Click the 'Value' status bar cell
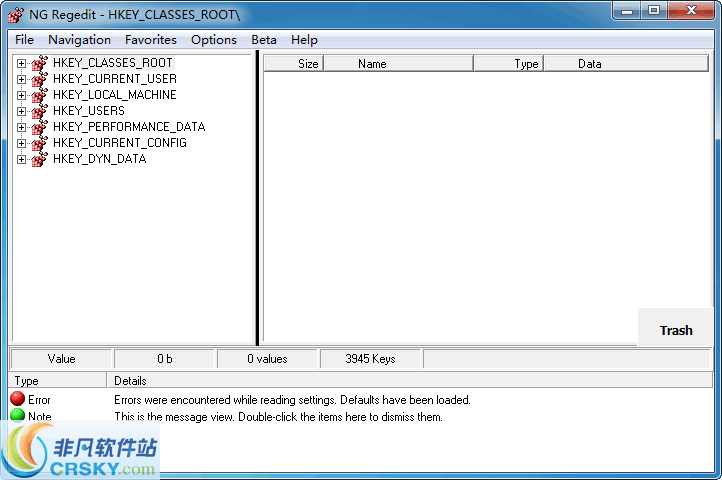 [x=61, y=359]
